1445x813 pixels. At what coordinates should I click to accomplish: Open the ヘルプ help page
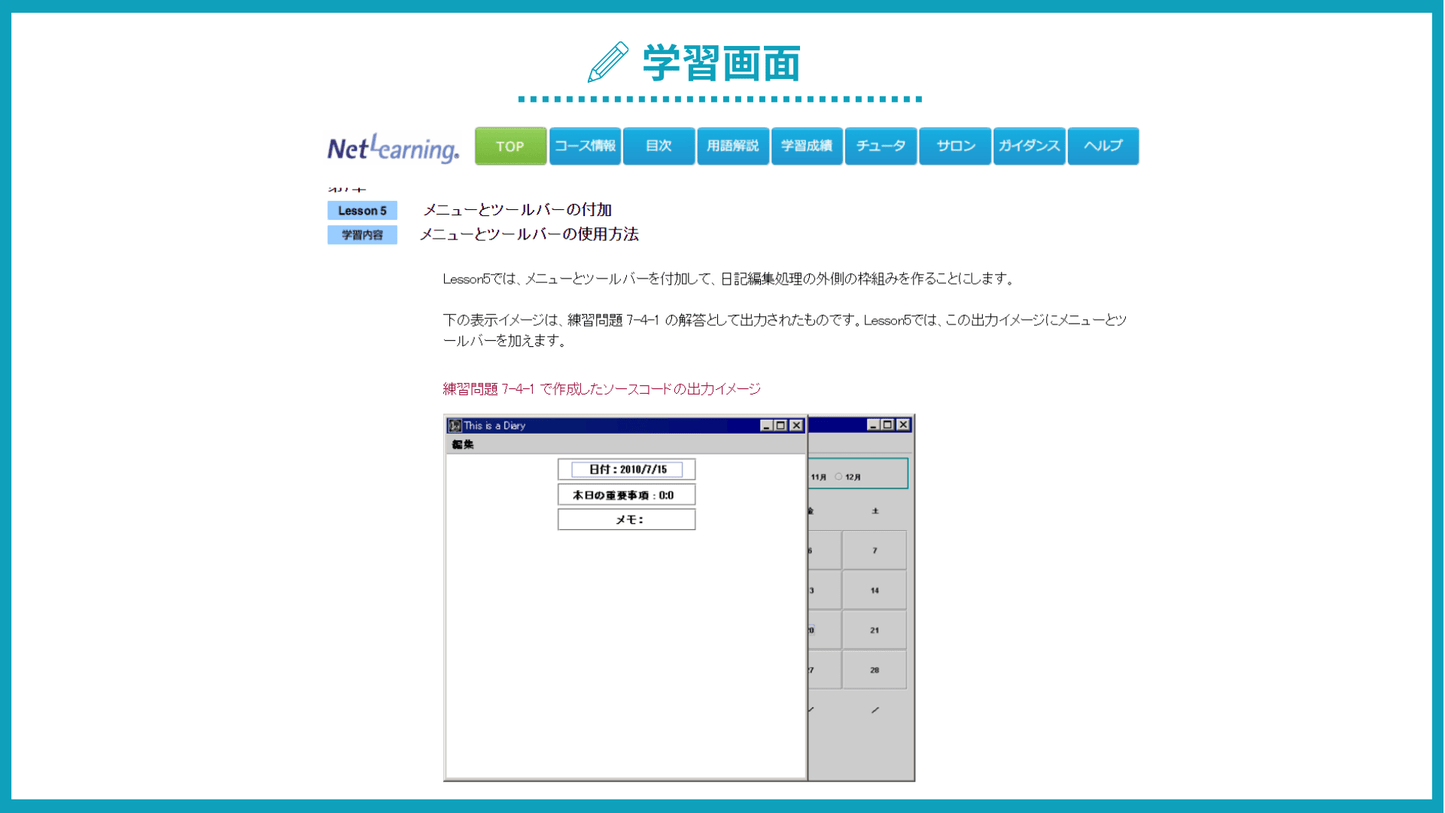pos(1103,146)
